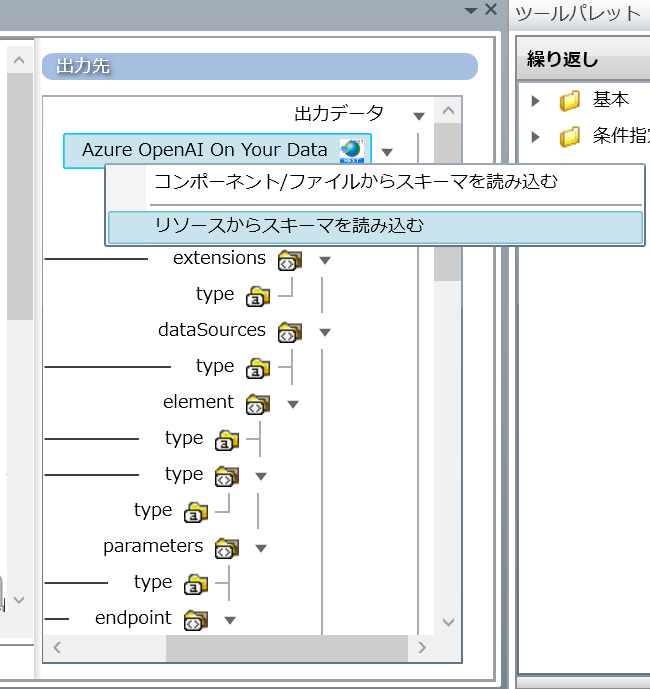
Task: Select the element tree label
Action: click(x=198, y=402)
